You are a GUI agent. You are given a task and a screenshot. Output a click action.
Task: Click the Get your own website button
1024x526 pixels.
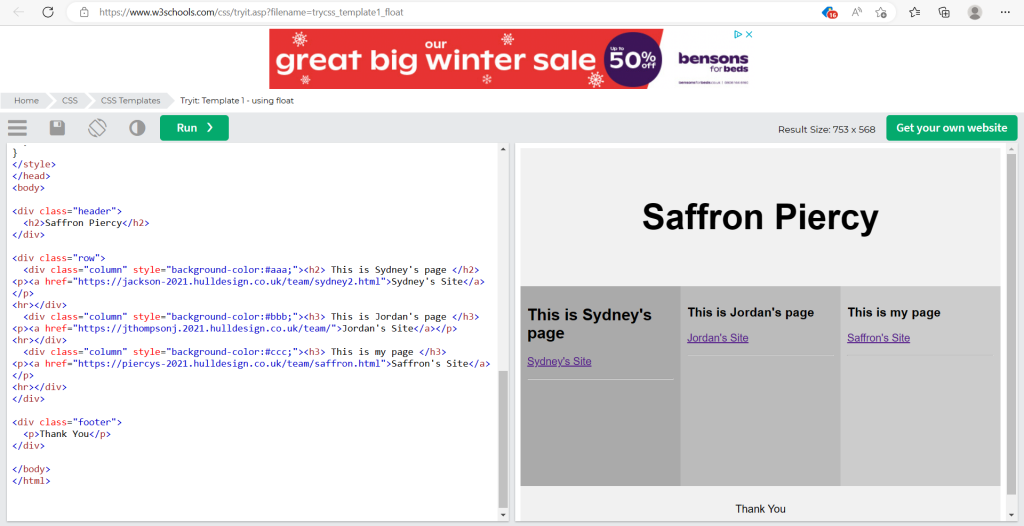[951, 128]
